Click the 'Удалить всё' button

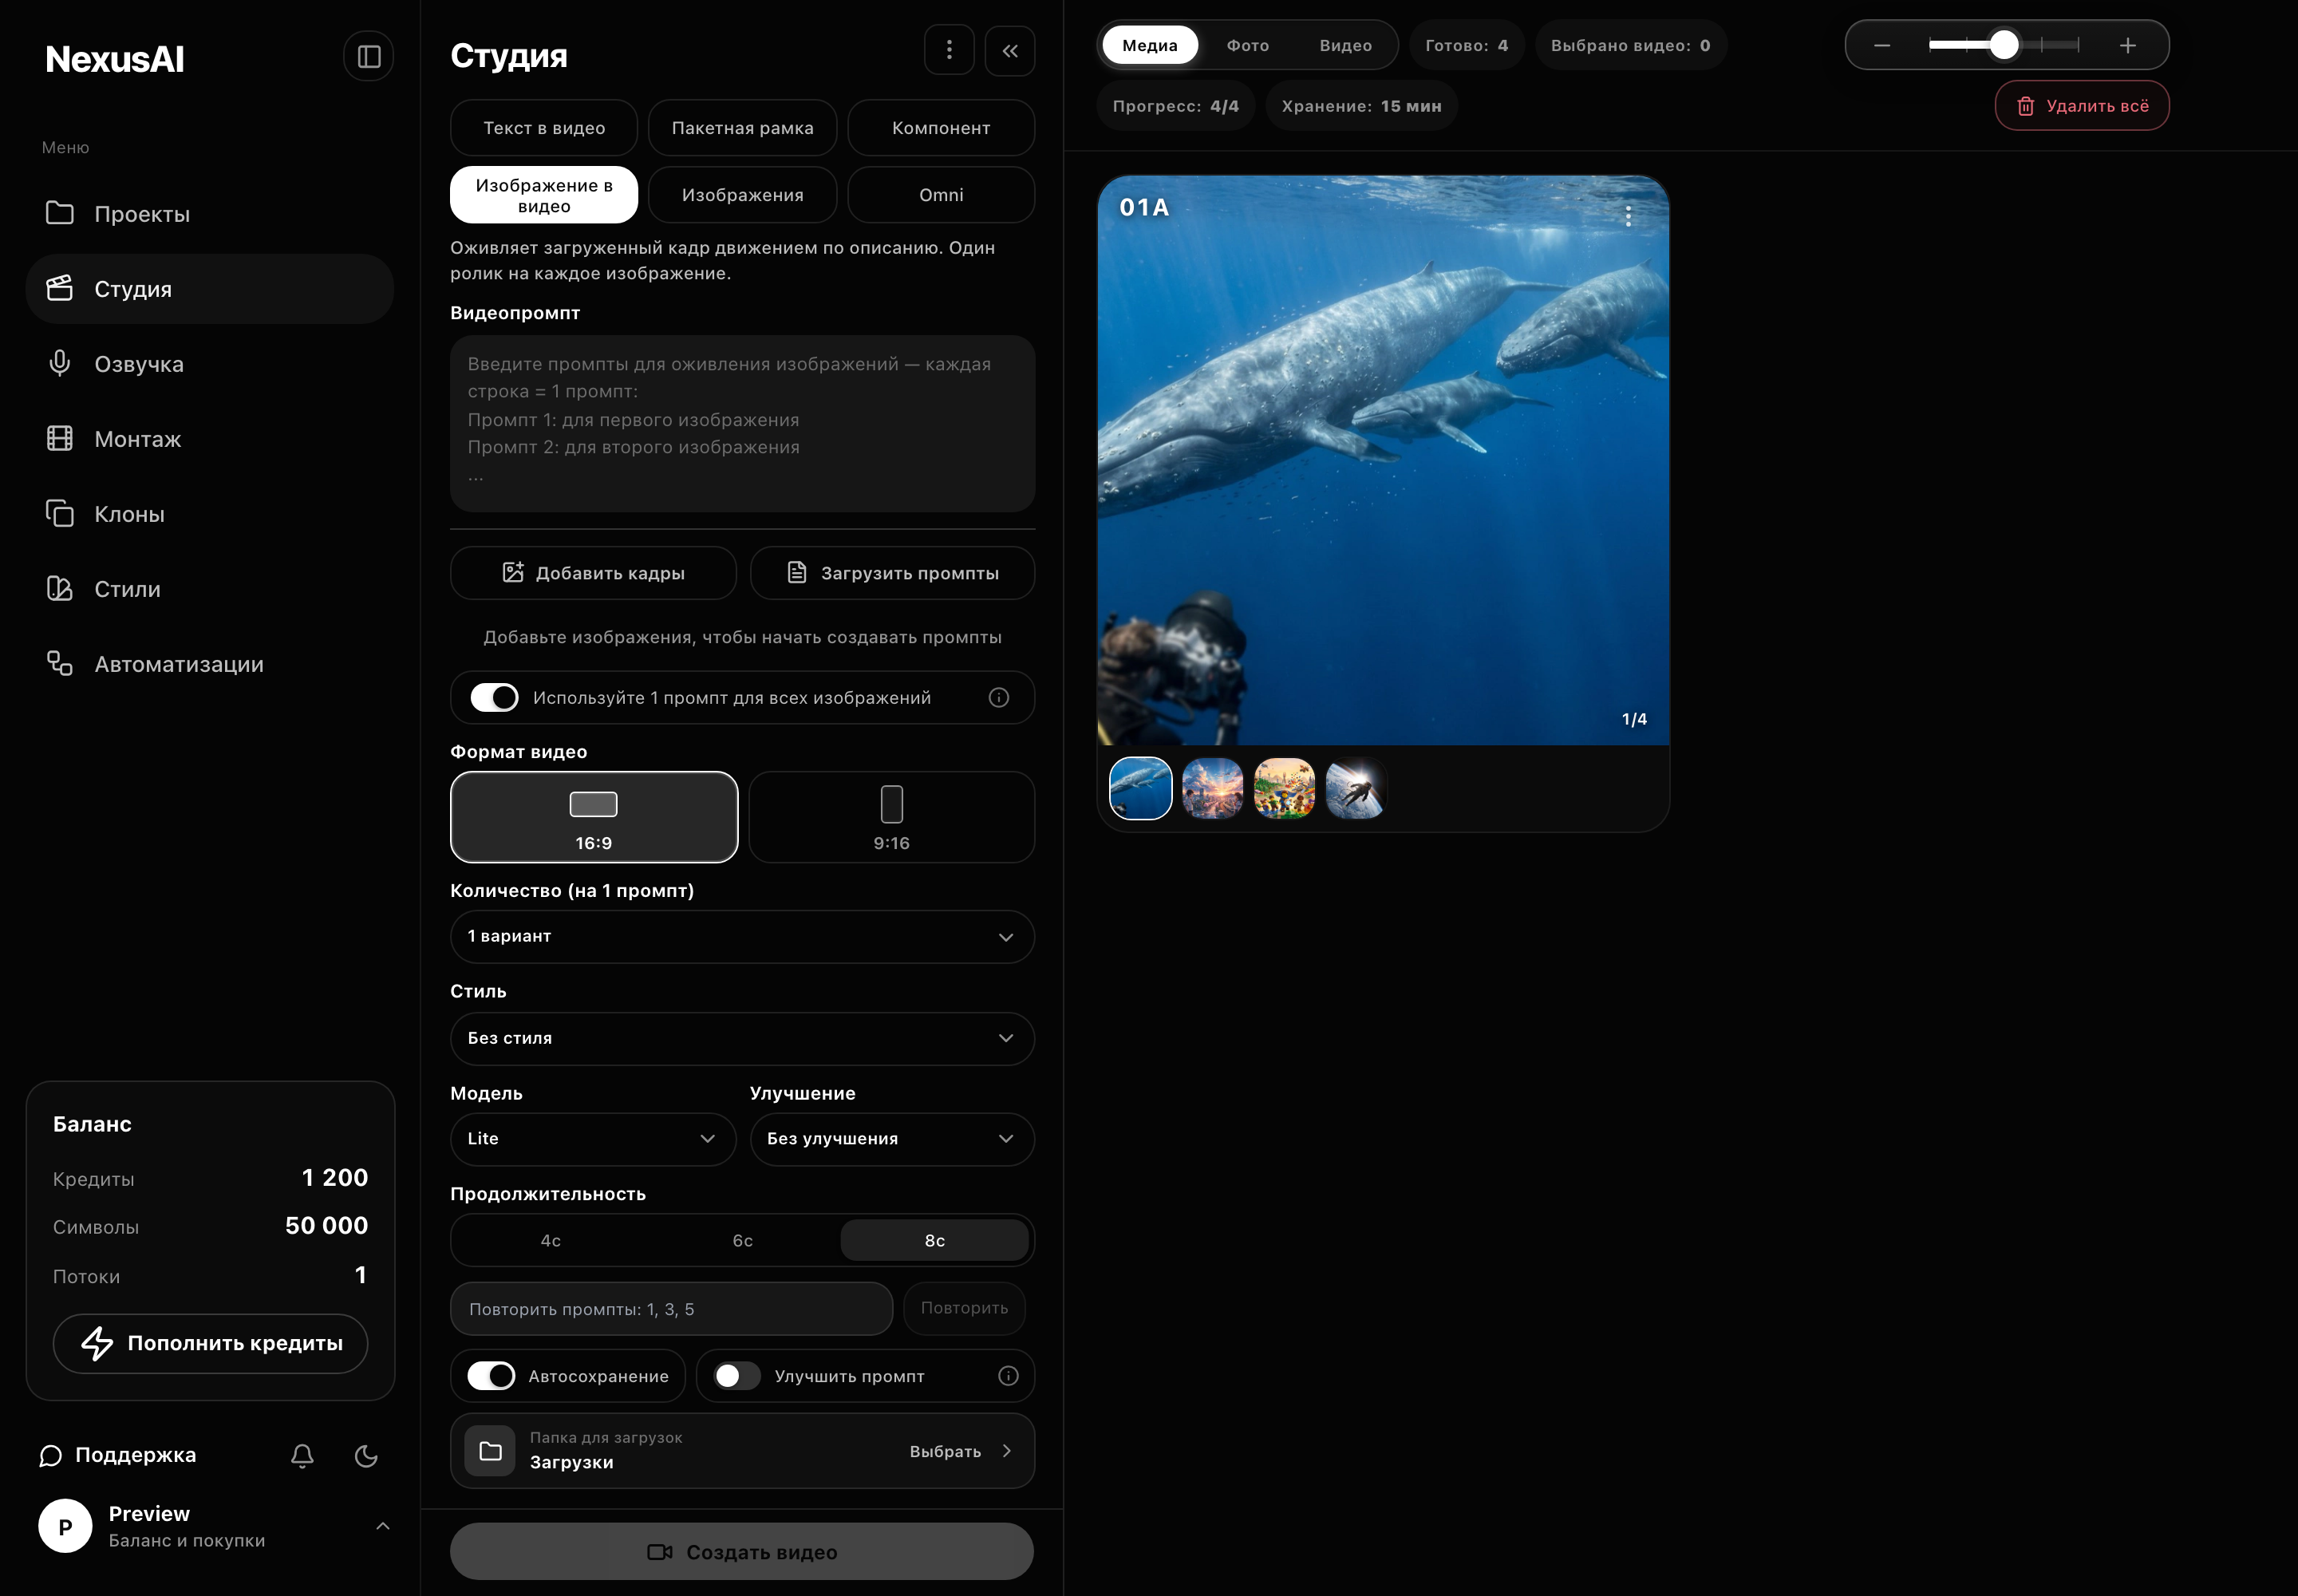pyautogui.click(x=2082, y=106)
